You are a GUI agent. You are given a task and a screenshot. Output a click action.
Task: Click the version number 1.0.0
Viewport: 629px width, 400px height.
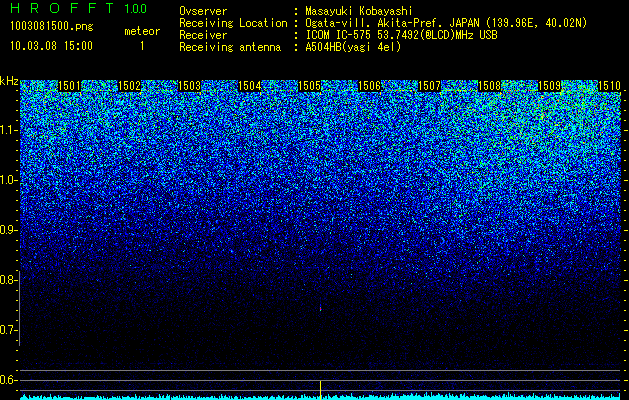pyautogui.click(x=135, y=8)
